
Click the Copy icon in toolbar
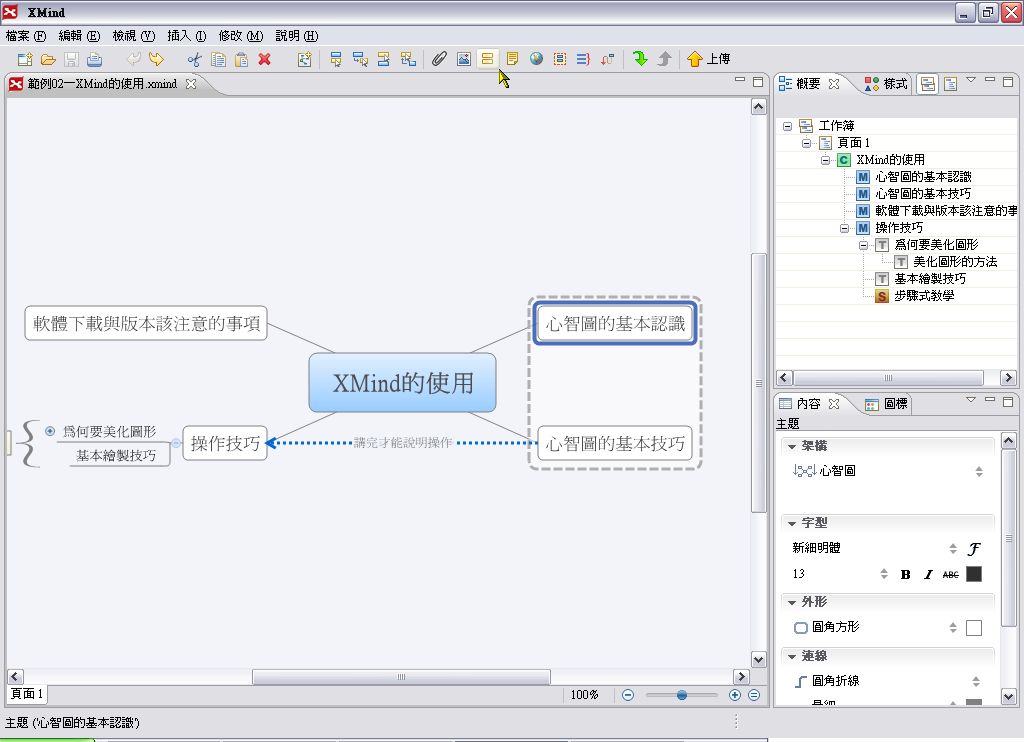tap(218, 59)
